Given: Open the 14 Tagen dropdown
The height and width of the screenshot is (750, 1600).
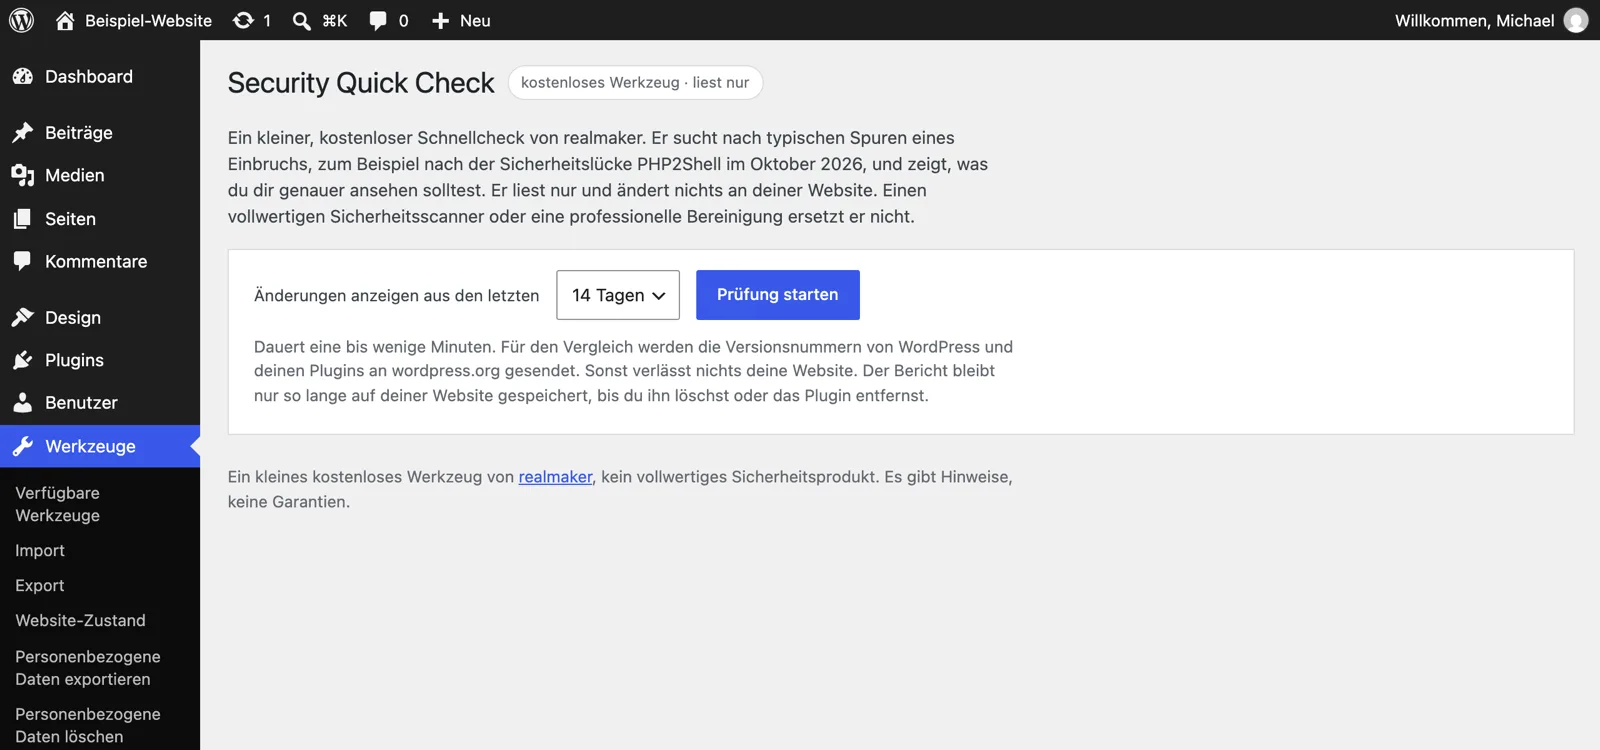Looking at the screenshot, I should [x=618, y=295].
